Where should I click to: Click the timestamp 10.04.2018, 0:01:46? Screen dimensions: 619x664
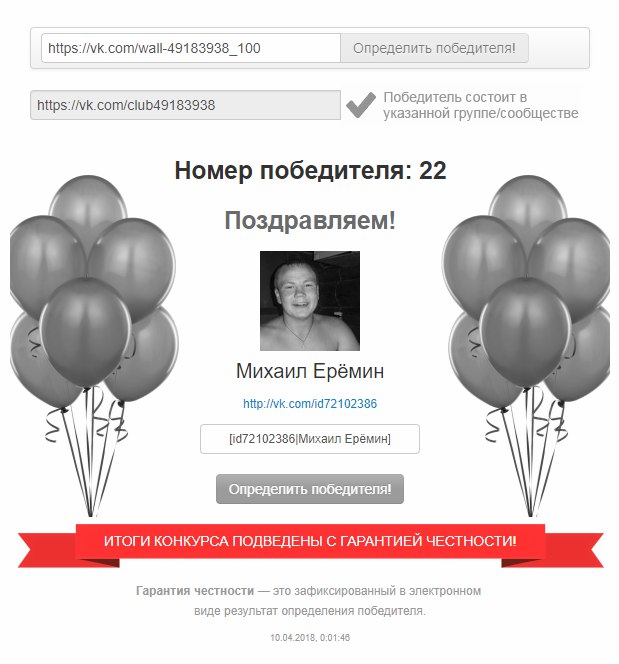310,637
